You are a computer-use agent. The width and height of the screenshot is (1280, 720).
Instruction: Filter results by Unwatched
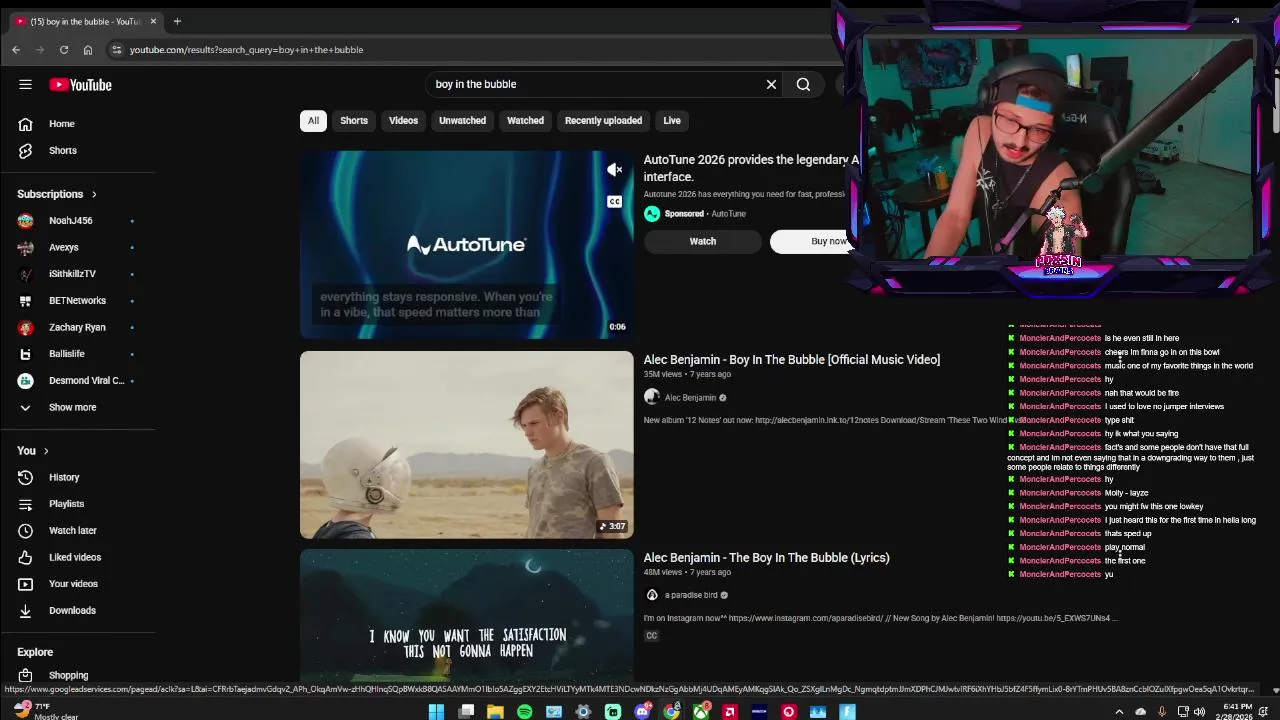click(462, 121)
